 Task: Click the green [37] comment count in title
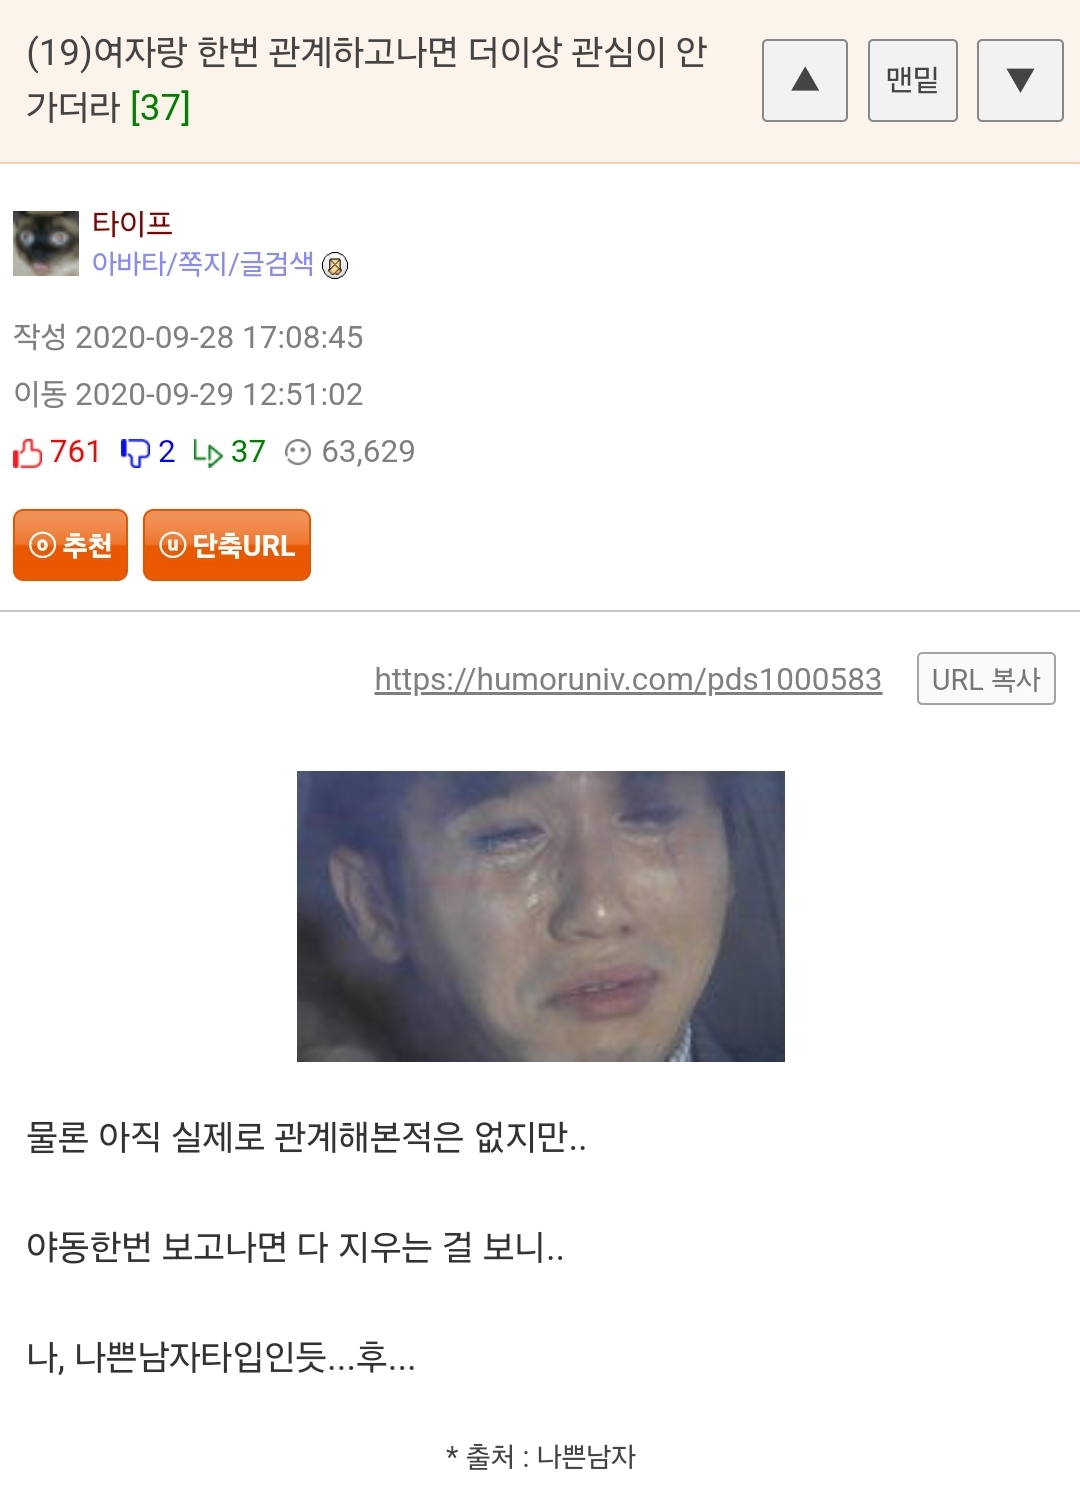160,106
